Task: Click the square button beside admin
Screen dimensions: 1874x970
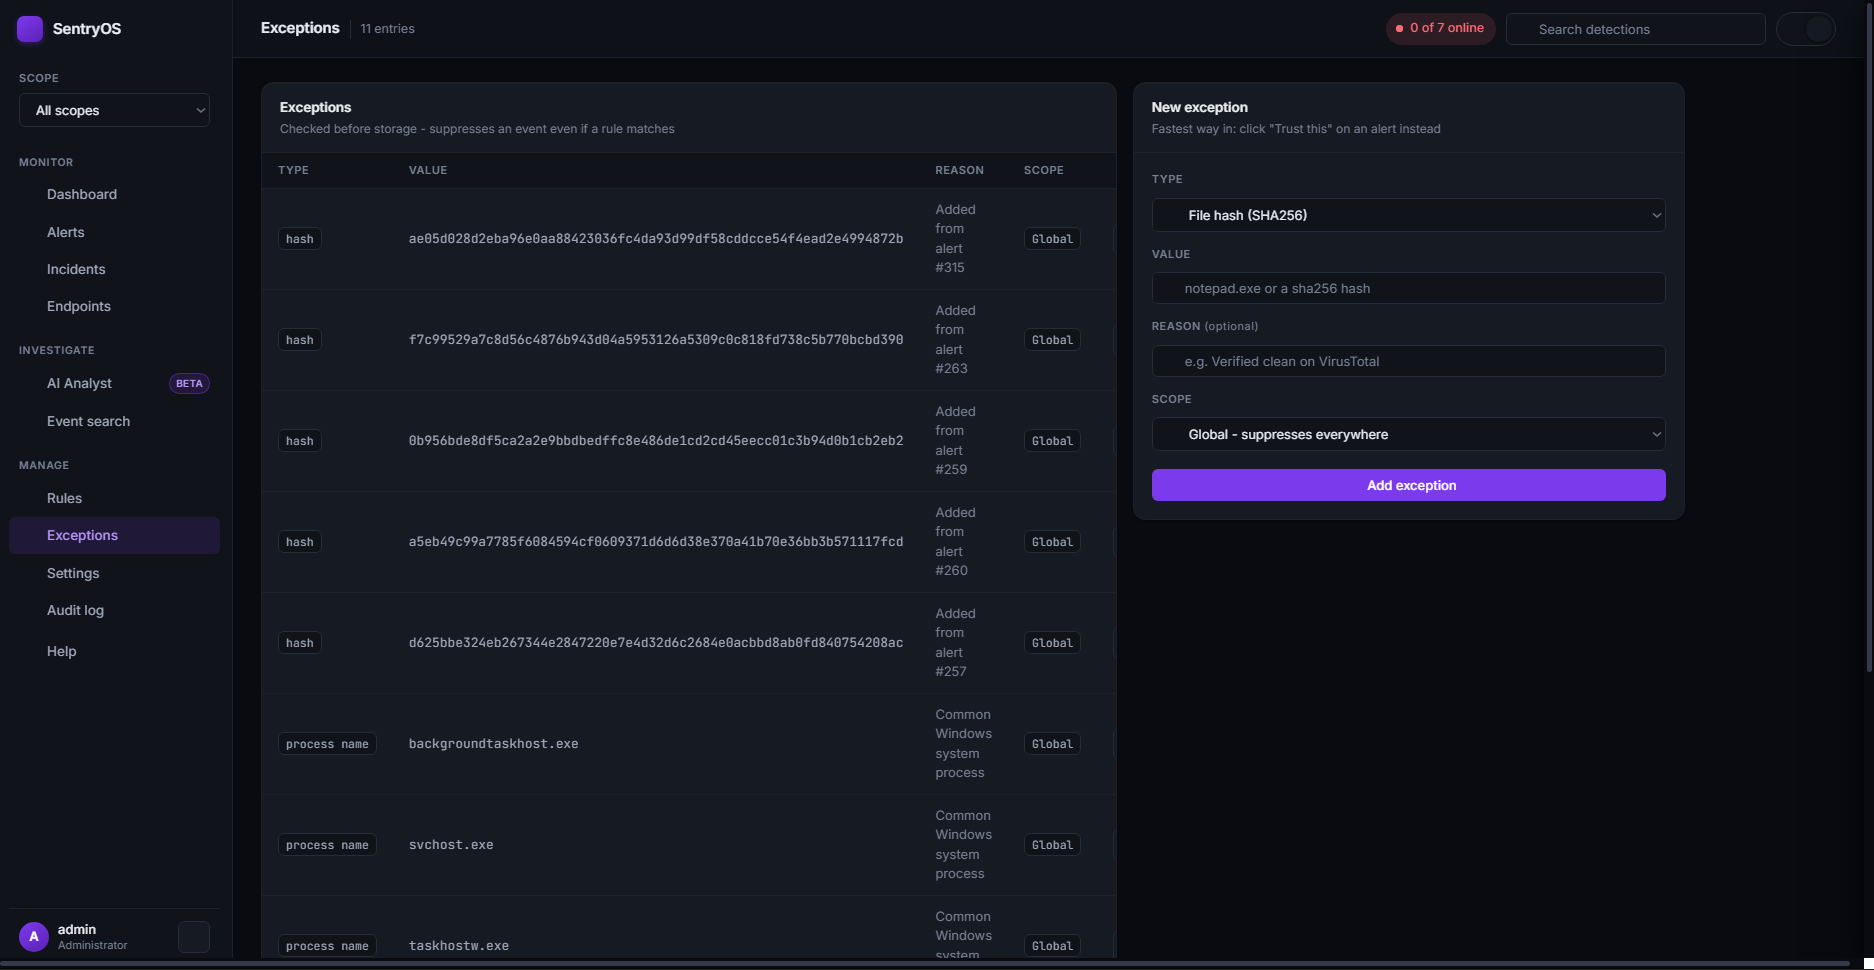Action: [194, 937]
